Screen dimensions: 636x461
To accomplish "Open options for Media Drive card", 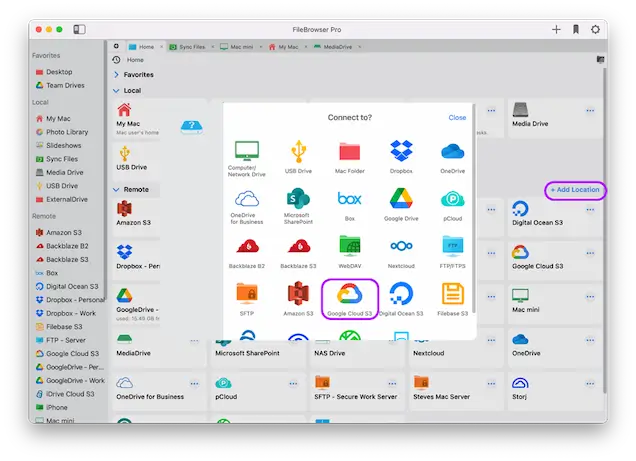I will click(x=590, y=110).
